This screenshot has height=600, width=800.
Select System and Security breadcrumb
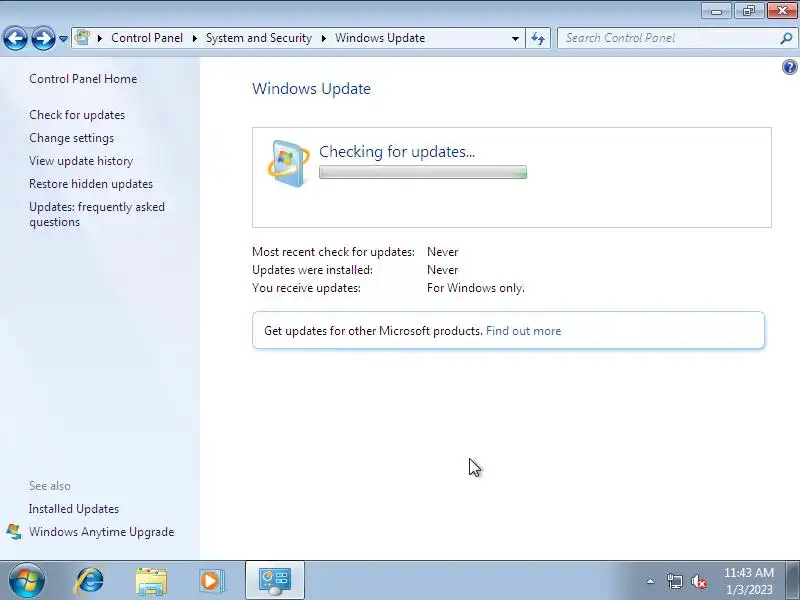[x=259, y=38]
